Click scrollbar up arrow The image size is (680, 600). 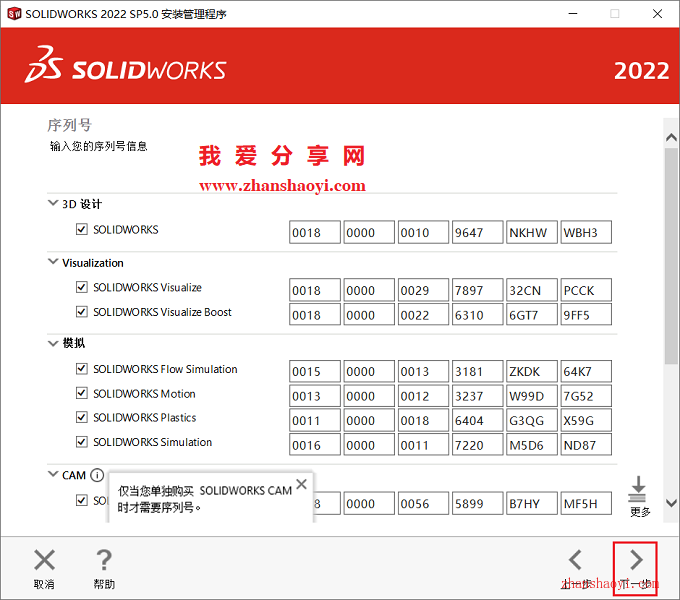coord(671,137)
